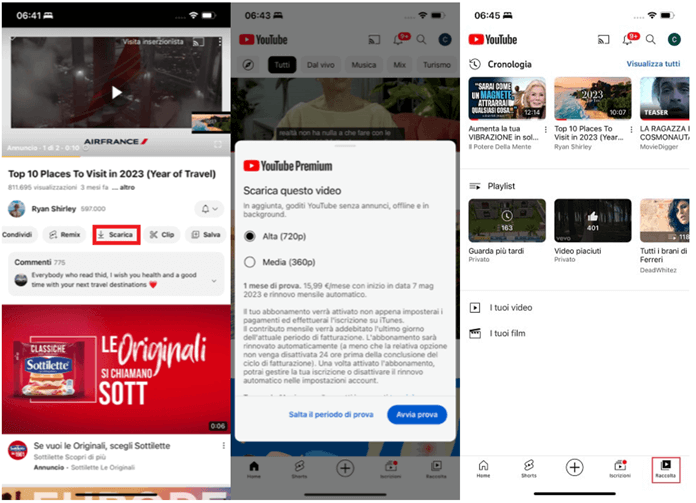
Task: Tap the explore compass chip in middle screen
Action: [x=249, y=65]
